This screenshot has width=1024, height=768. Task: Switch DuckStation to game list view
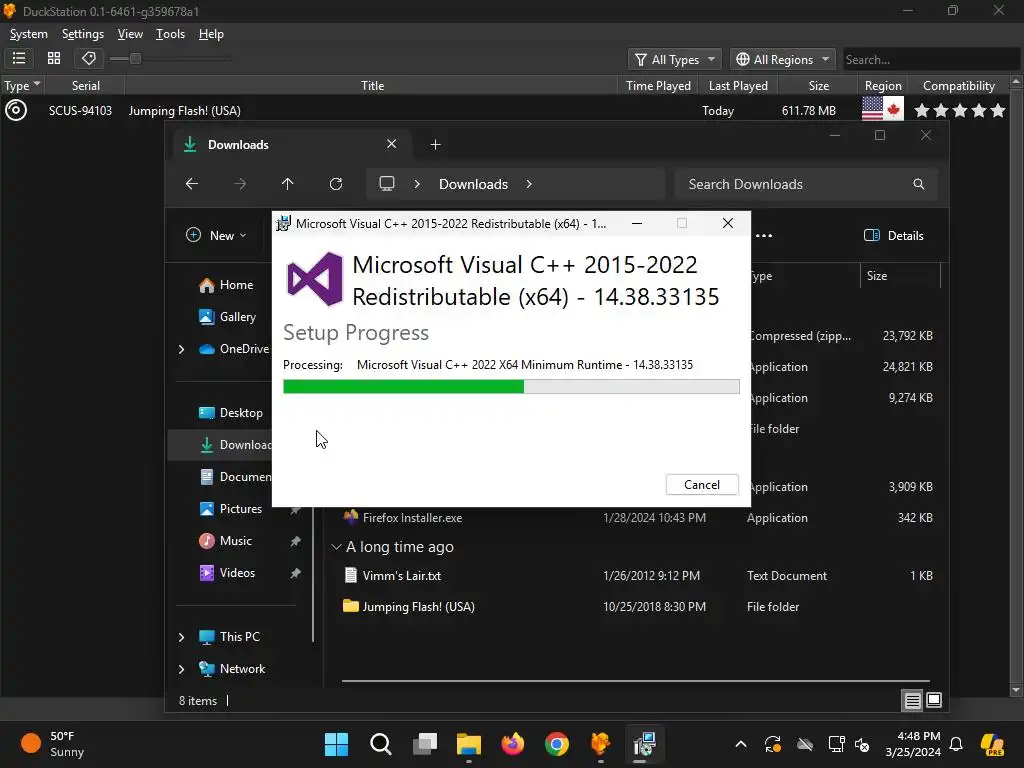point(19,59)
